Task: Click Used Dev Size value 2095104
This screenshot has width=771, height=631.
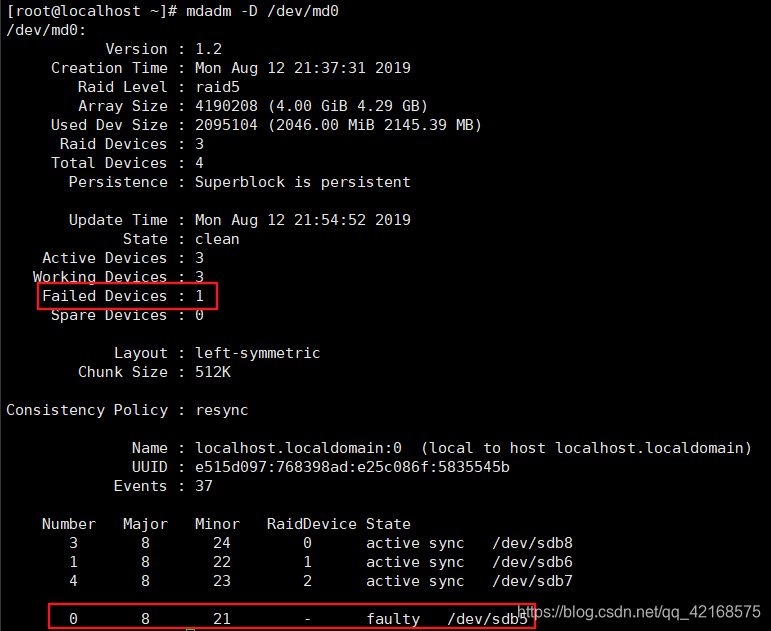Action: (226, 125)
